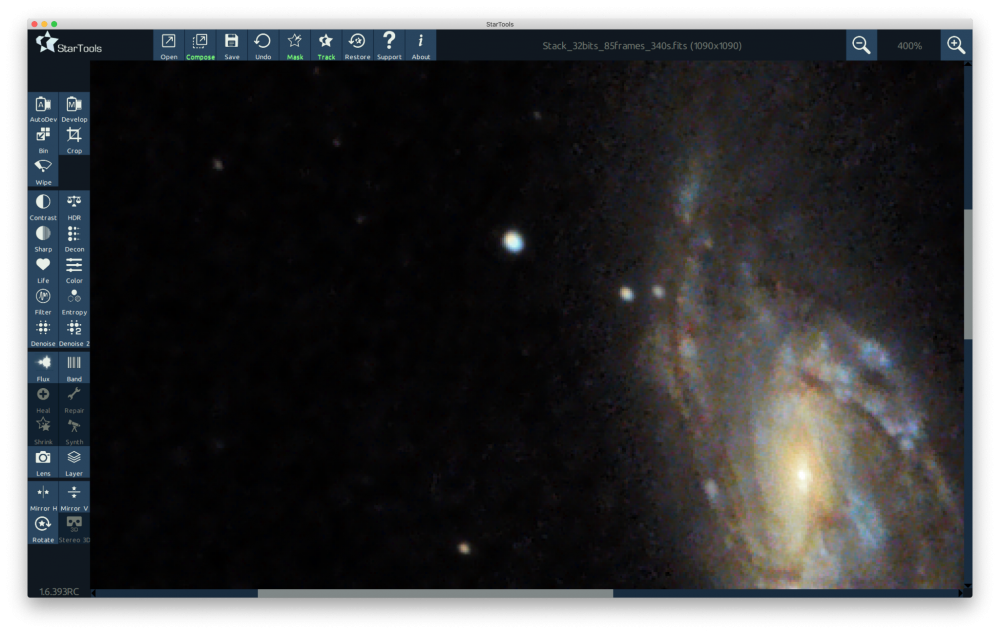Open the Lens module
Screen dimensions: 1000x634
[43, 462]
